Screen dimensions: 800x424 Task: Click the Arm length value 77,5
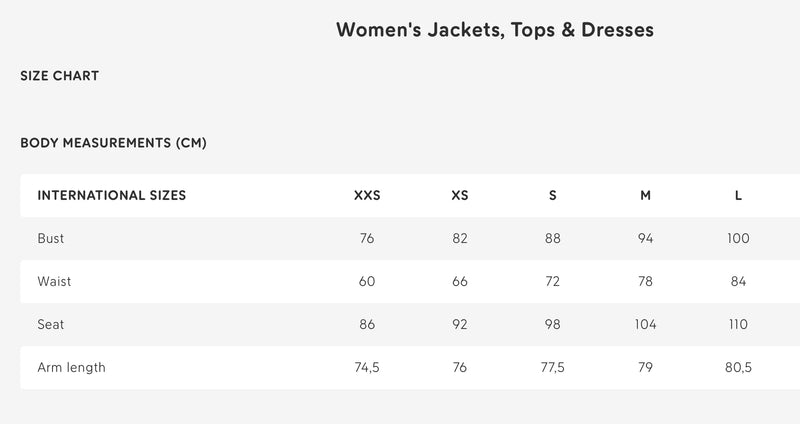pyautogui.click(x=553, y=368)
